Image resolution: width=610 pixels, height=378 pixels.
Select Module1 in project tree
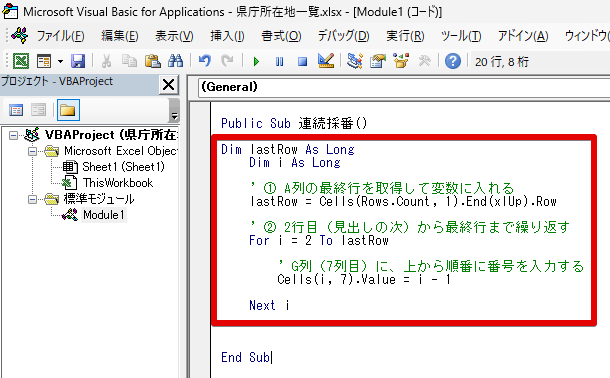(x=103, y=215)
